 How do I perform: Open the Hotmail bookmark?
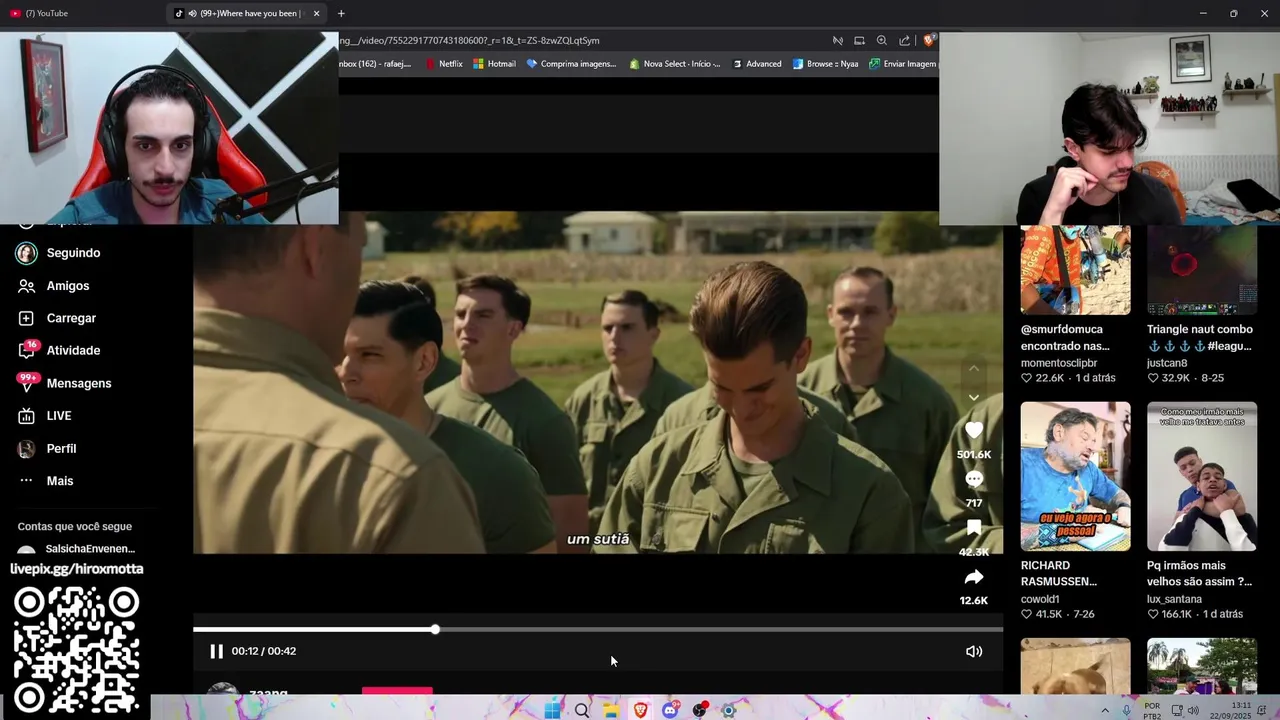coord(494,64)
